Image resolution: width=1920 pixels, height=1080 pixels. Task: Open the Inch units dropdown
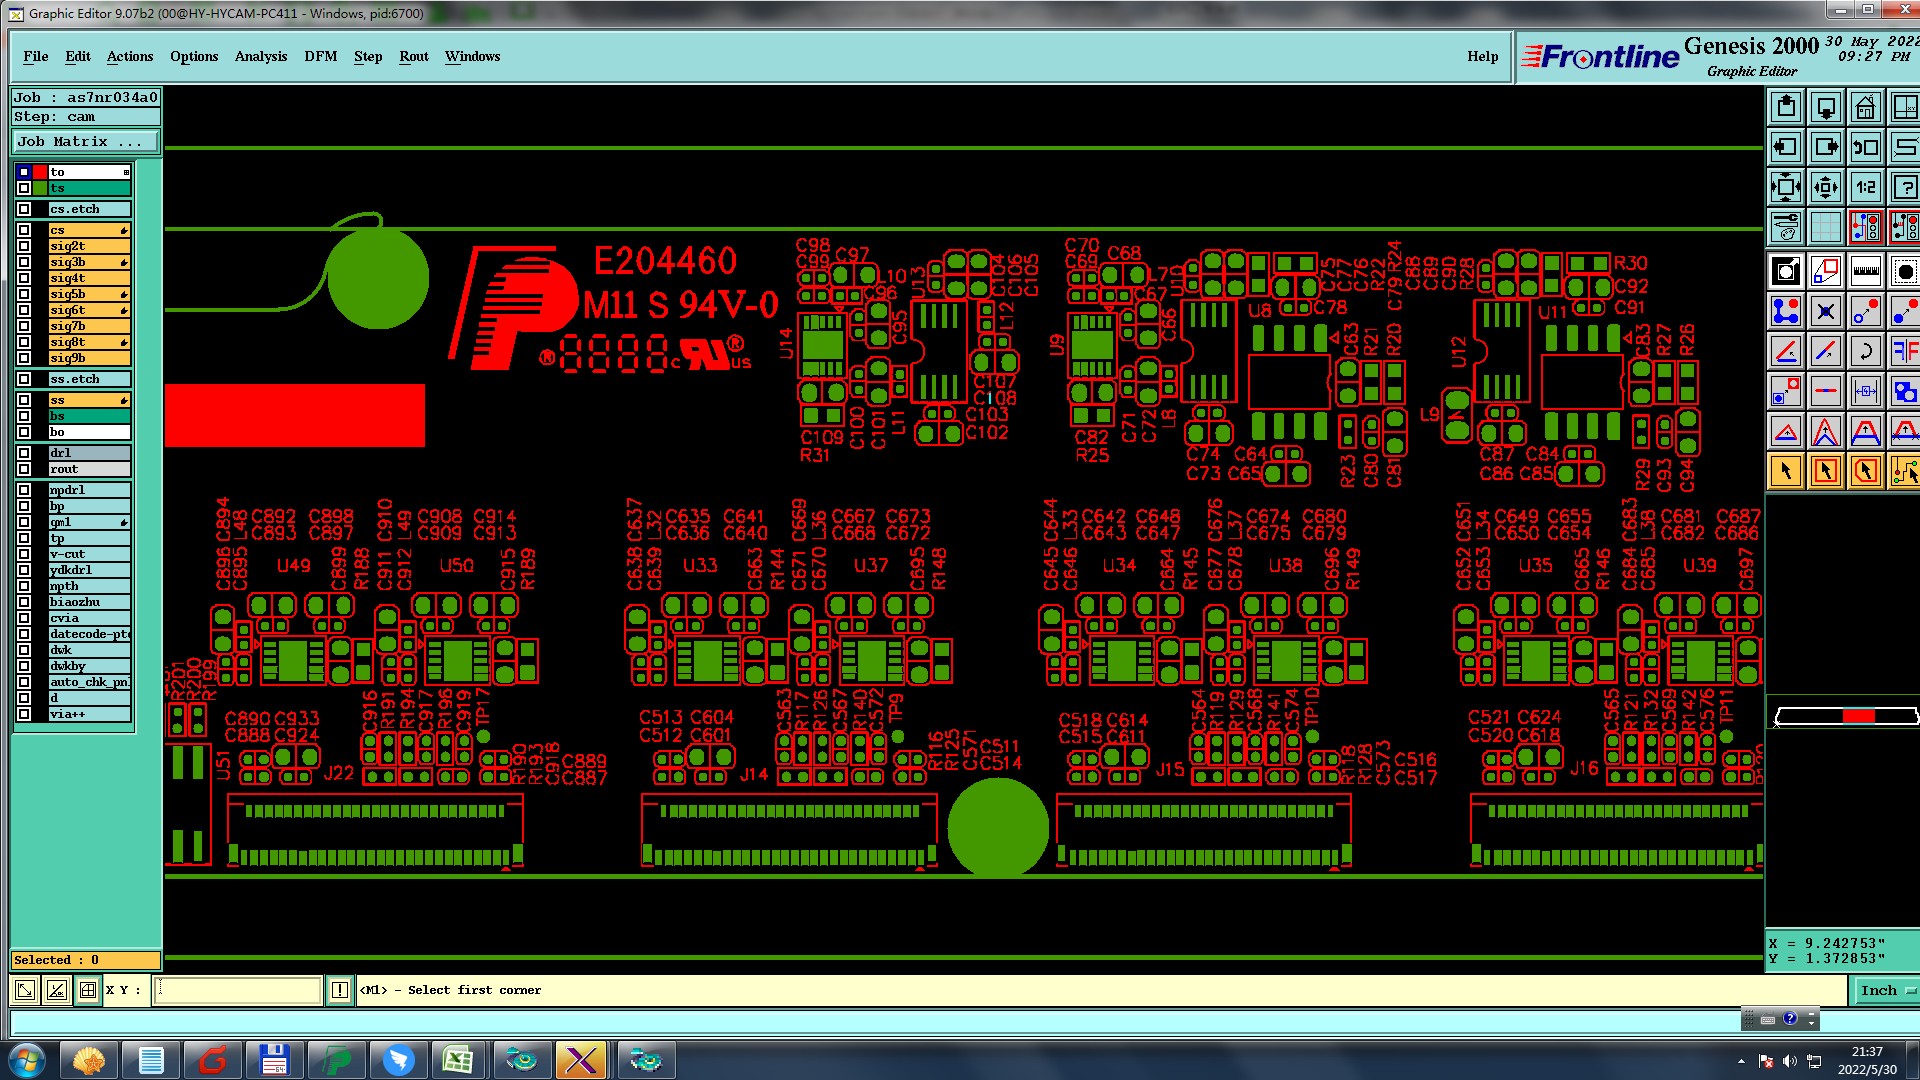pyautogui.click(x=1885, y=990)
